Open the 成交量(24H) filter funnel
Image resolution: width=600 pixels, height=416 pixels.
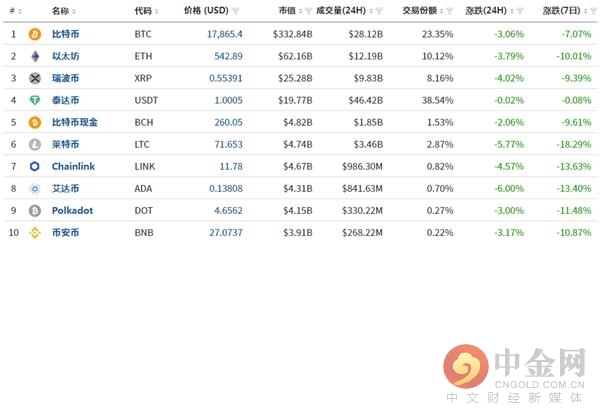click(379, 11)
